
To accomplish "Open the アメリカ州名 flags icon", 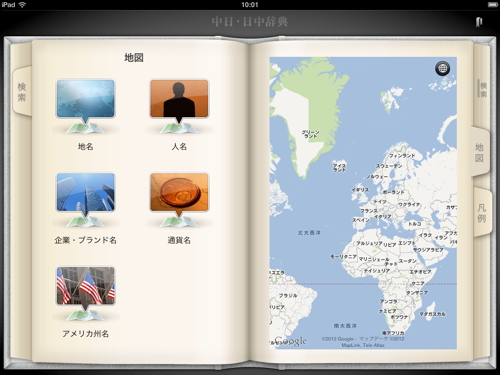I will tap(86, 293).
